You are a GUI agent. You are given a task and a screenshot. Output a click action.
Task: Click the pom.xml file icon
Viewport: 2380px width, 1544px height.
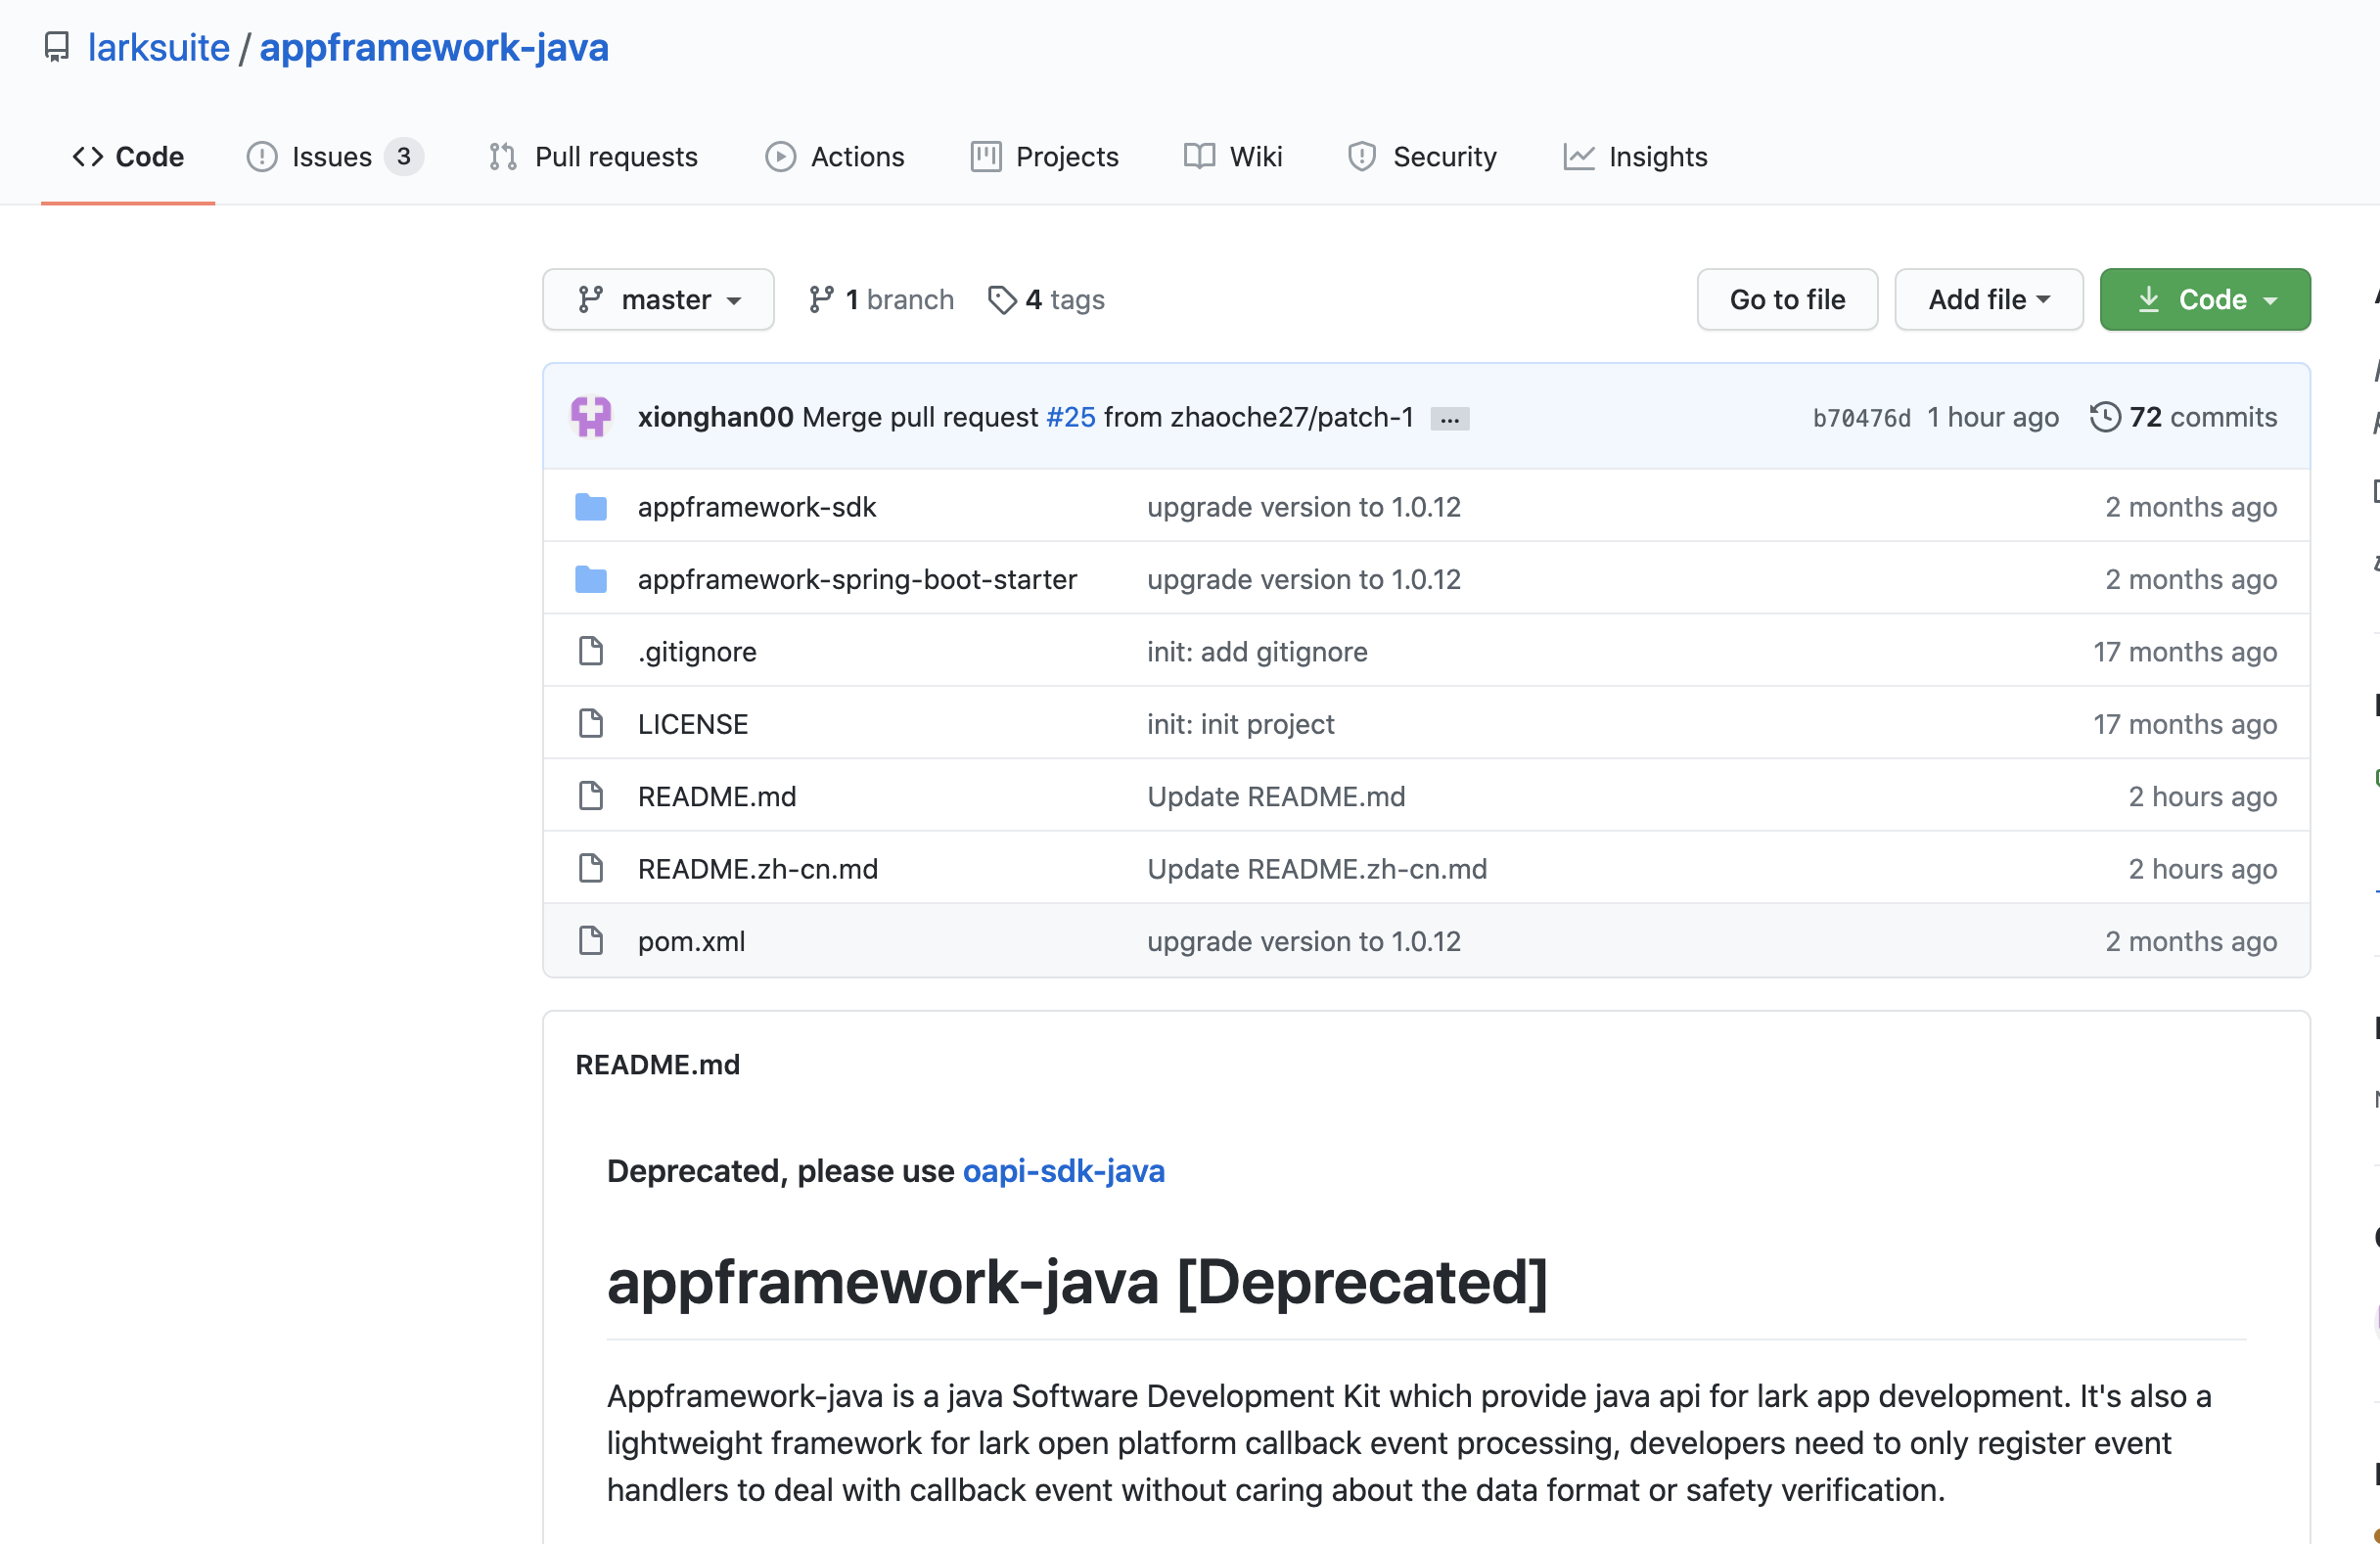click(x=591, y=940)
